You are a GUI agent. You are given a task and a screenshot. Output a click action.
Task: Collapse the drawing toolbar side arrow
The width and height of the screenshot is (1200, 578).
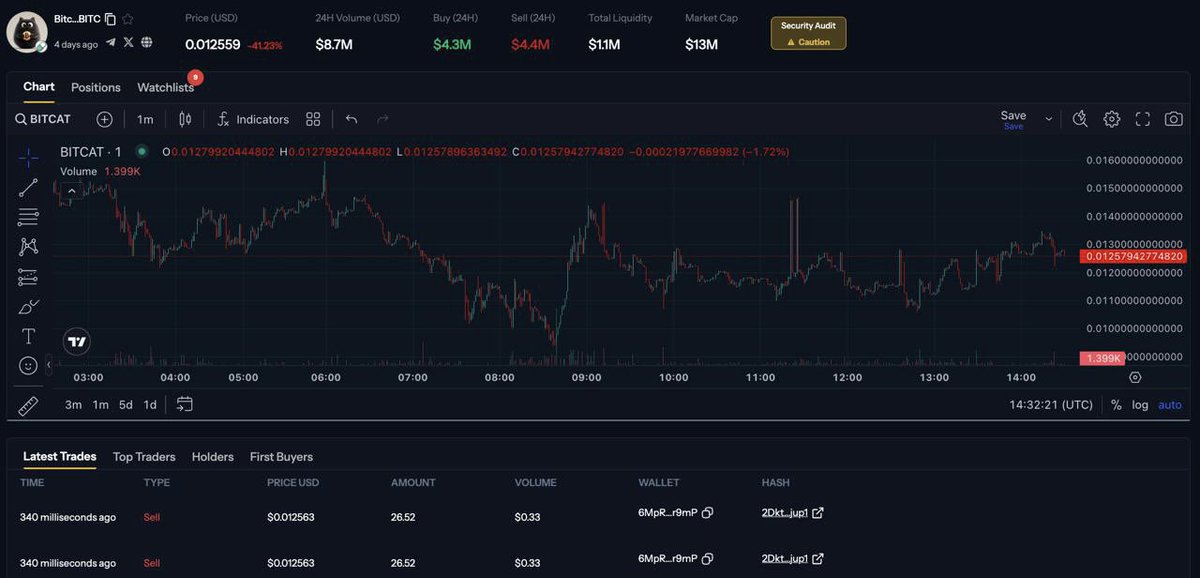click(x=49, y=365)
